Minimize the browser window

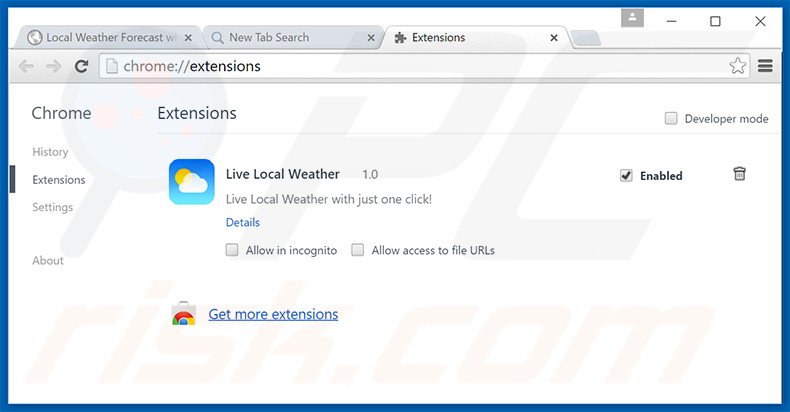pos(672,21)
